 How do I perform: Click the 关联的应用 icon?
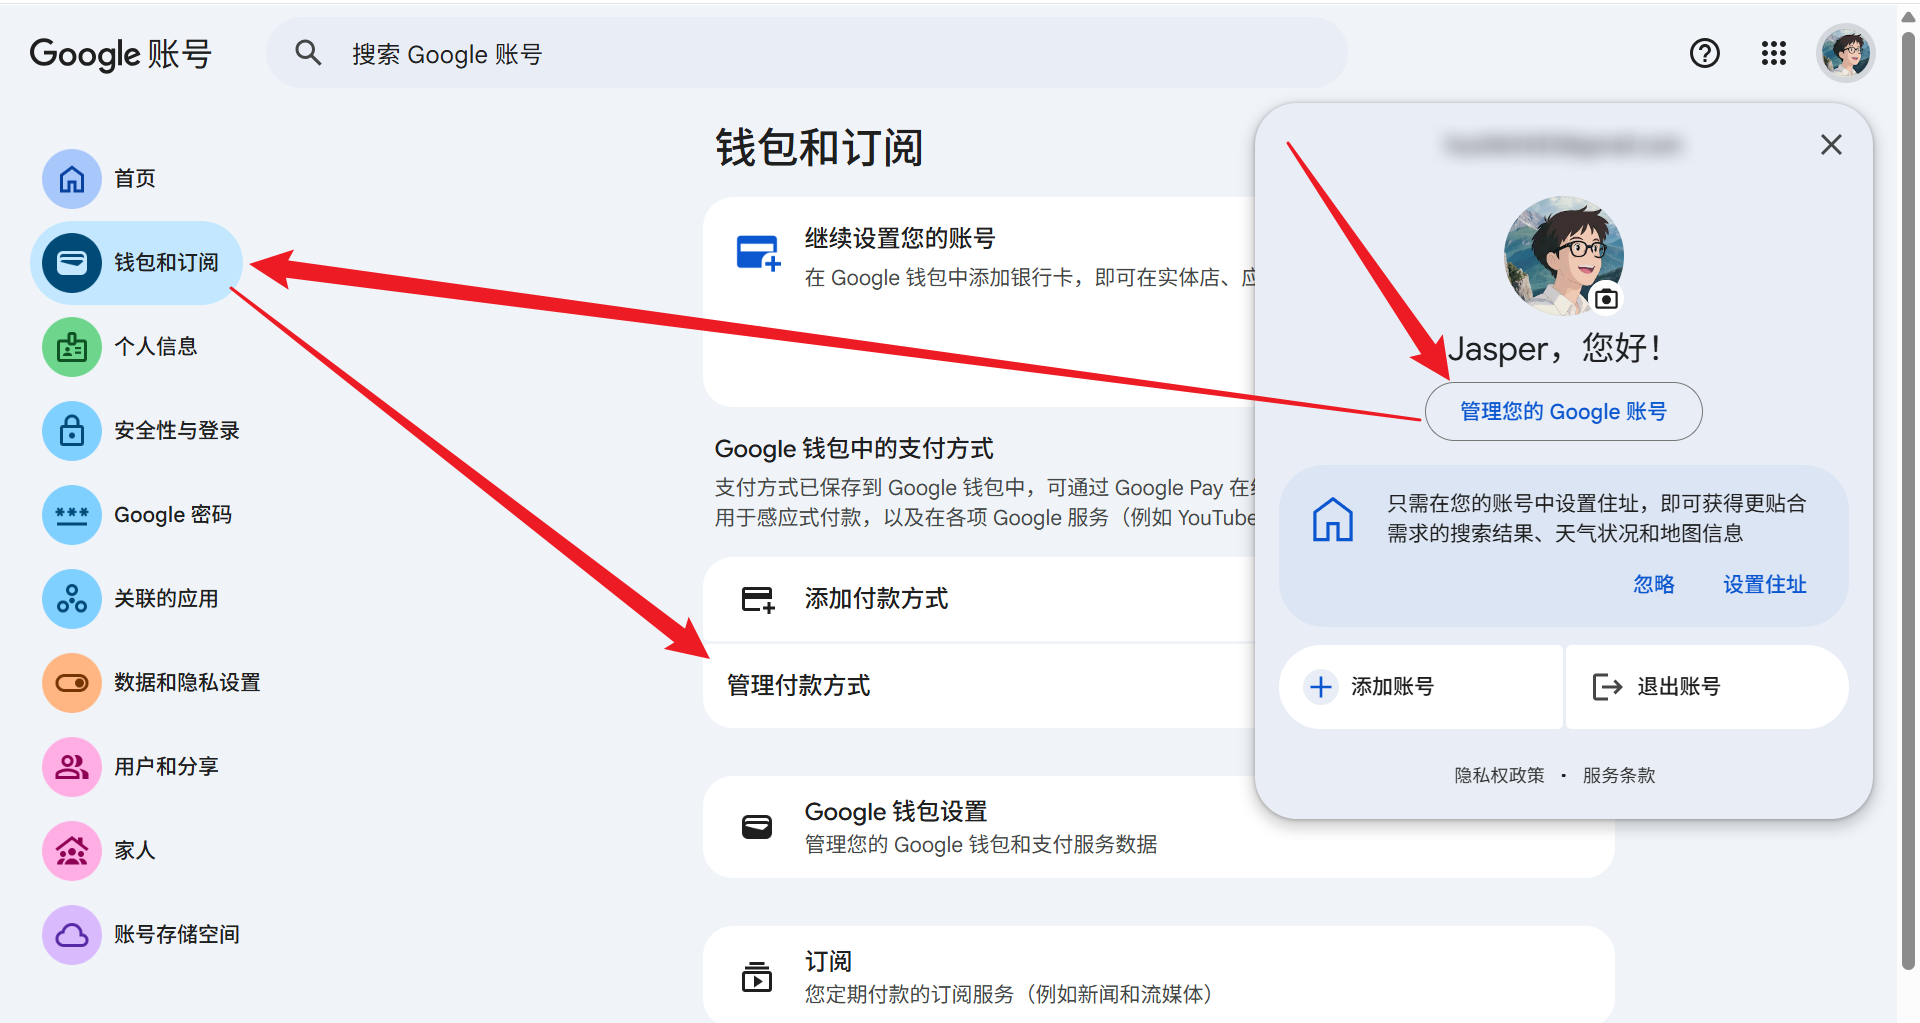coord(72,599)
